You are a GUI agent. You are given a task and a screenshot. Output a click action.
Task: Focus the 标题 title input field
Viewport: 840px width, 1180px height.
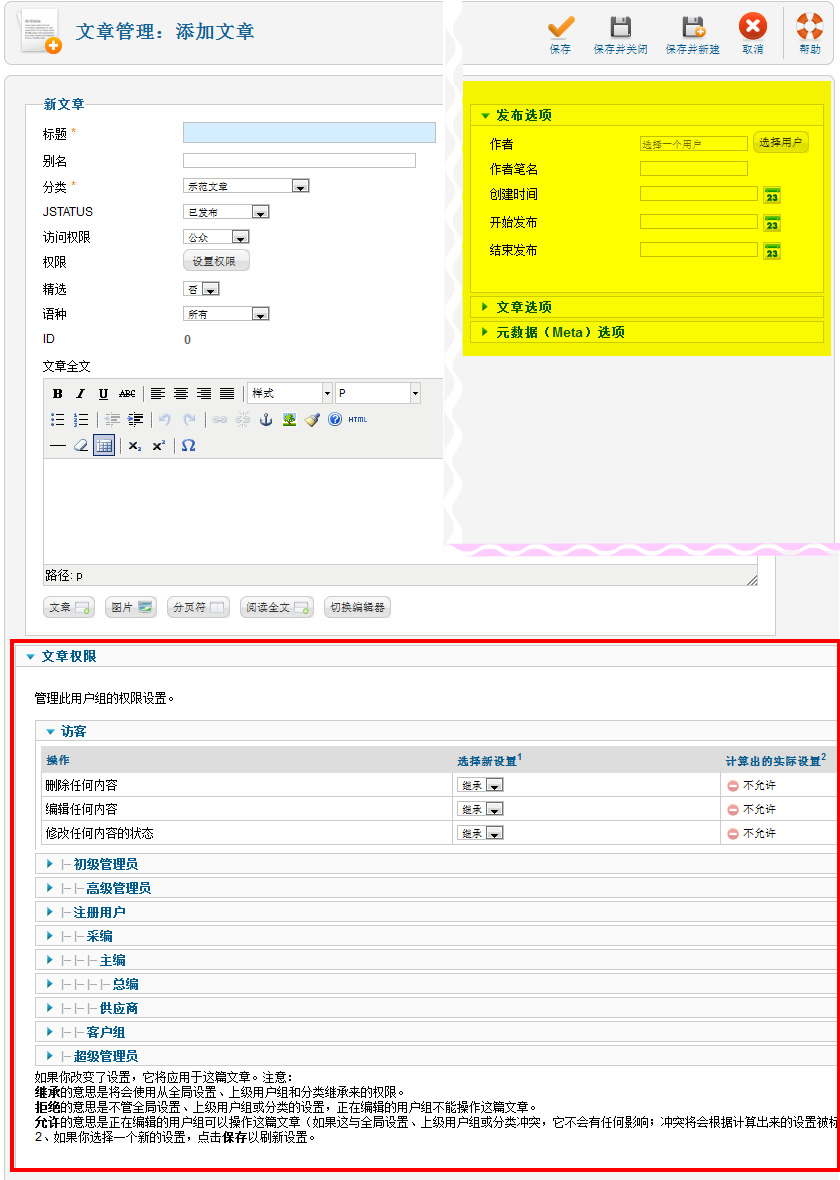pos(309,133)
